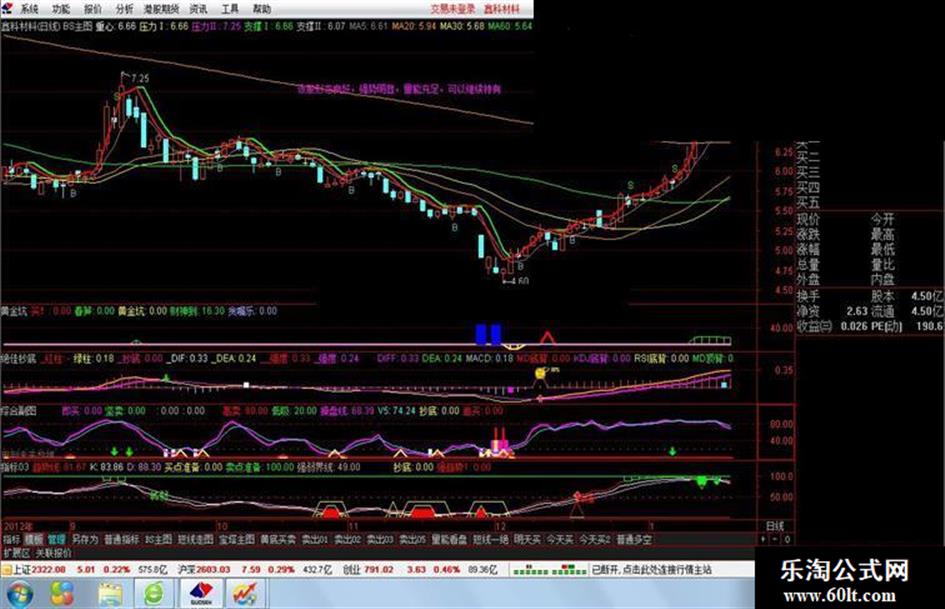
Task: Open the Windows Start button
Action: pos(19,594)
